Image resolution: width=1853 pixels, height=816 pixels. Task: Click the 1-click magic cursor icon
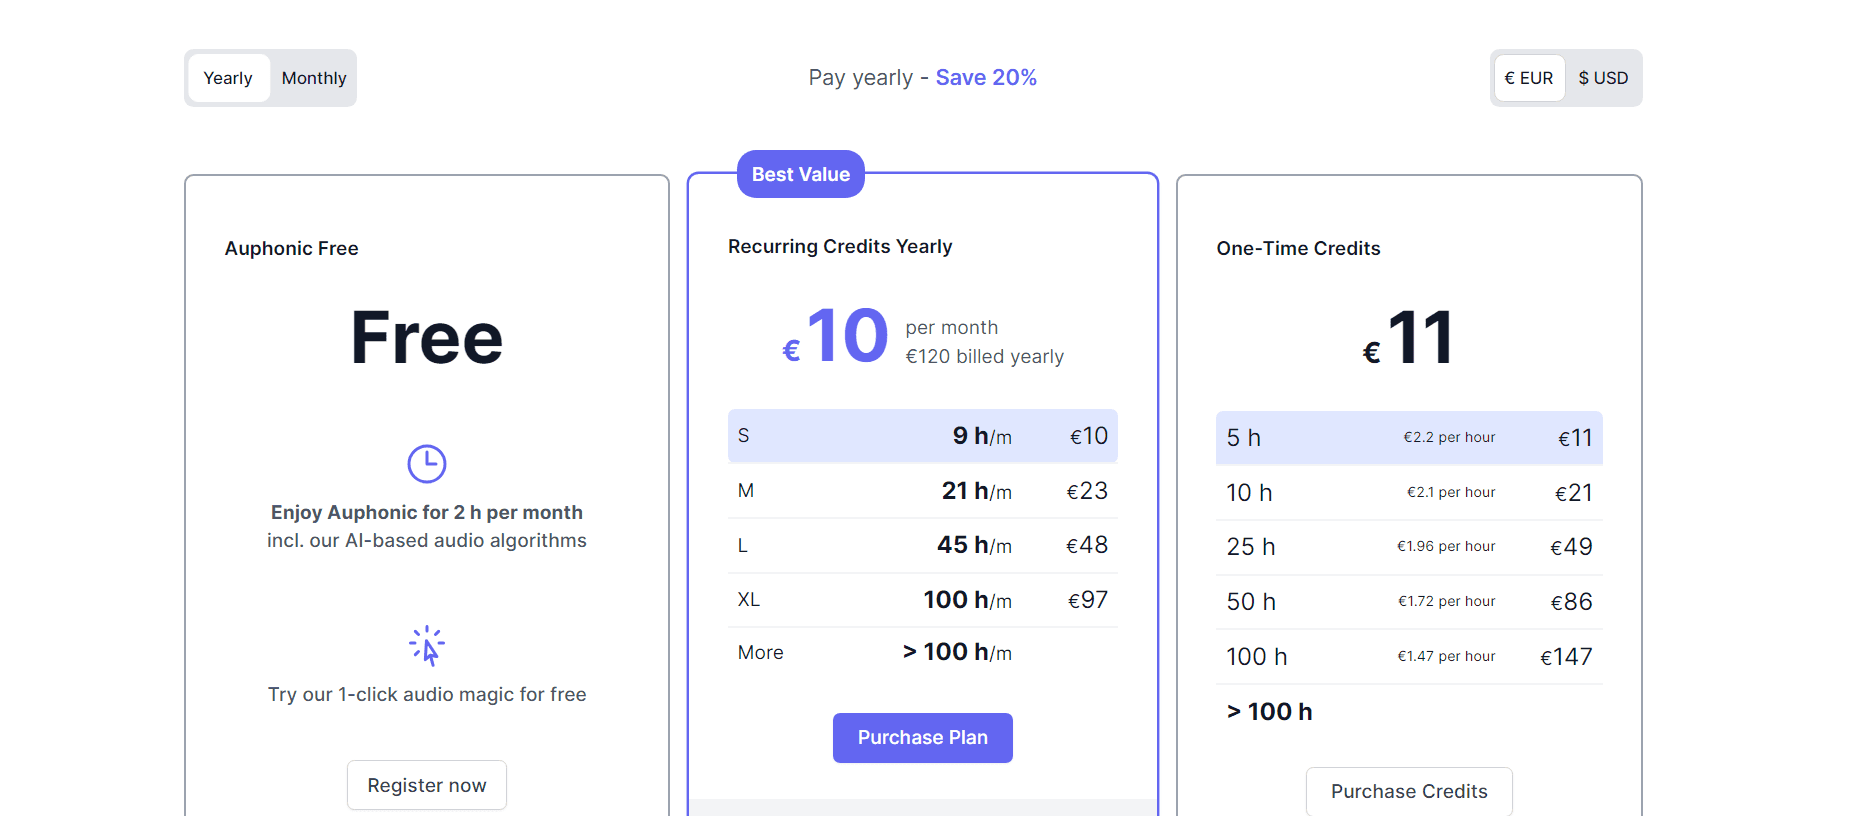coord(427,646)
